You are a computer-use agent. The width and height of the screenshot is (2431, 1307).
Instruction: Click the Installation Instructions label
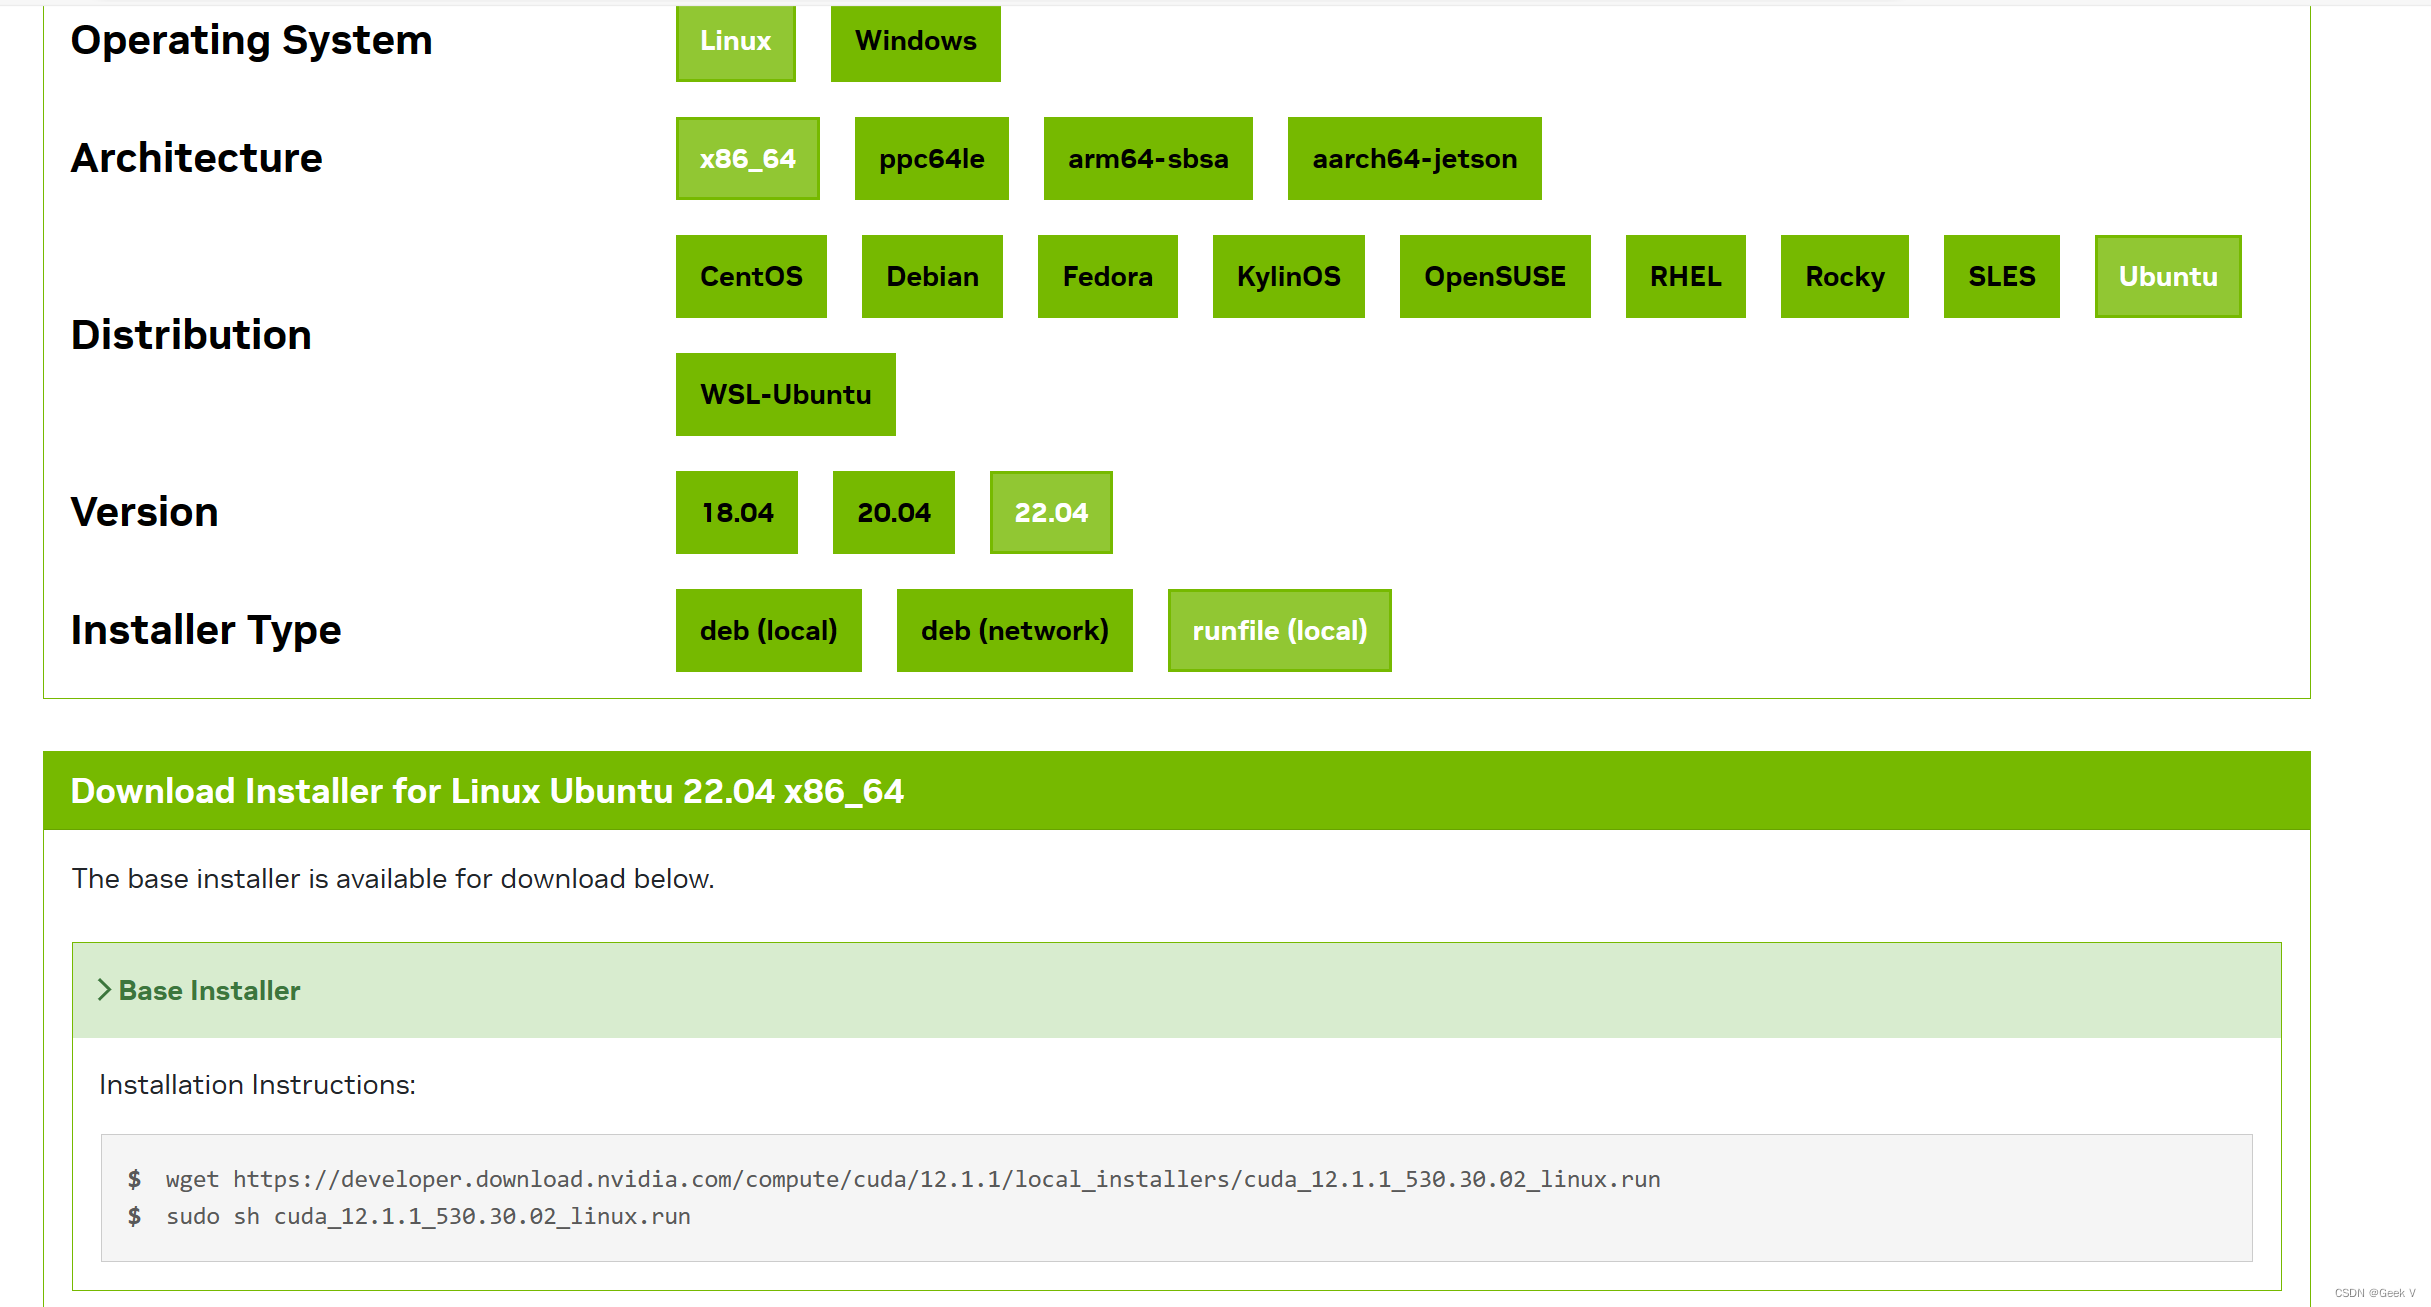[x=257, y=1085]
